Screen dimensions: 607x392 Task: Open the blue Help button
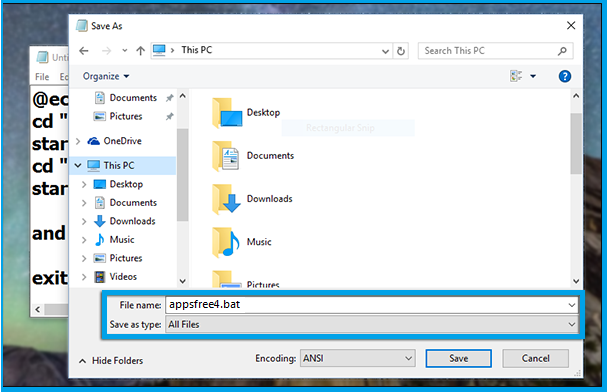[565, 76]
